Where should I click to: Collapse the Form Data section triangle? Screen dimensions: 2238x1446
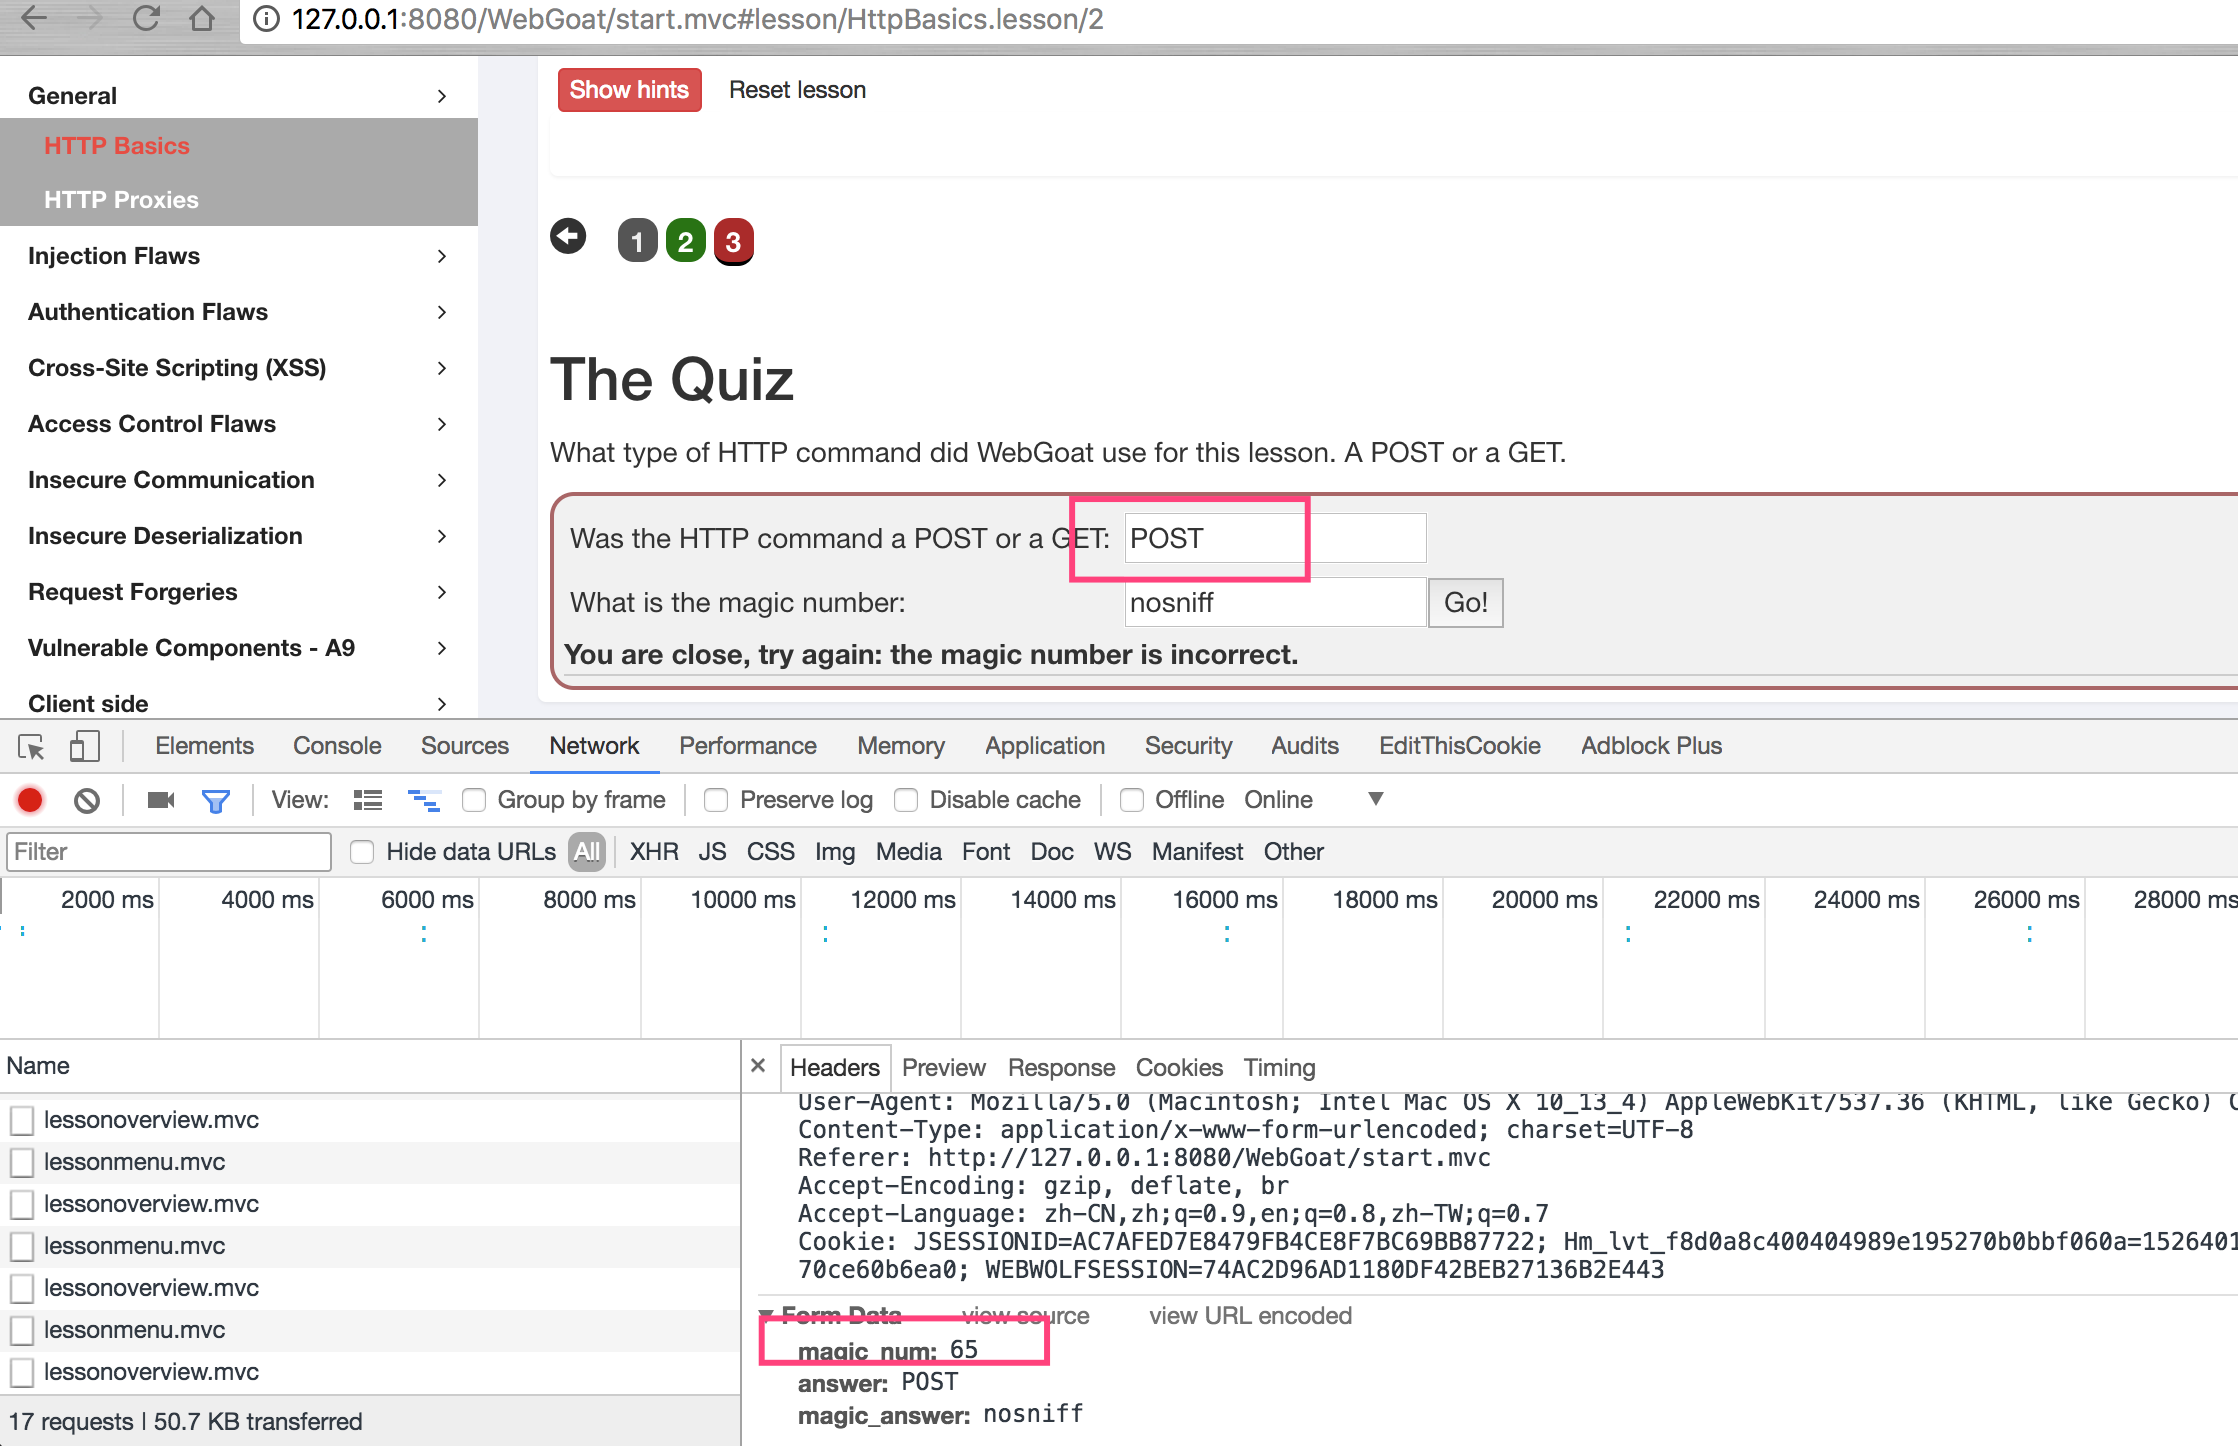click(766, 1315)
